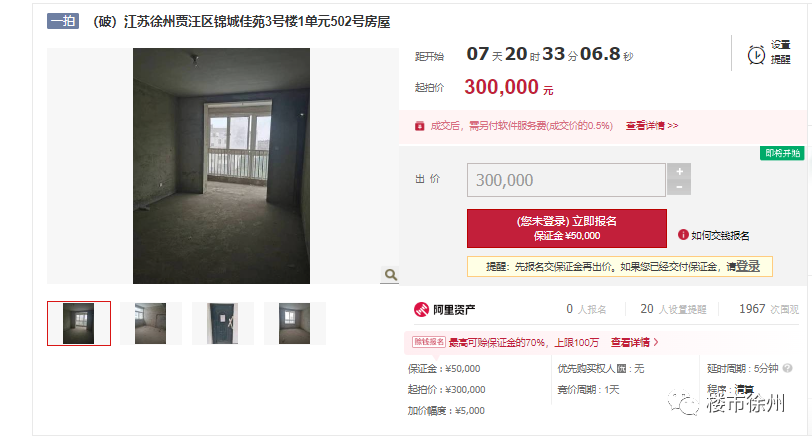Image resolution: width=812 pixels, height=439 pixels.
Task: Select the fourth window photo thumbnail
Action: [x=295, y=324]
